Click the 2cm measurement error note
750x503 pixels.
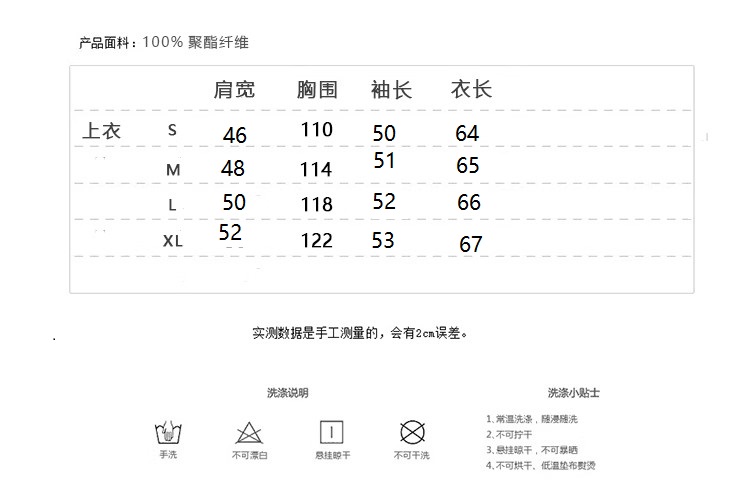[x=360, y=333]
